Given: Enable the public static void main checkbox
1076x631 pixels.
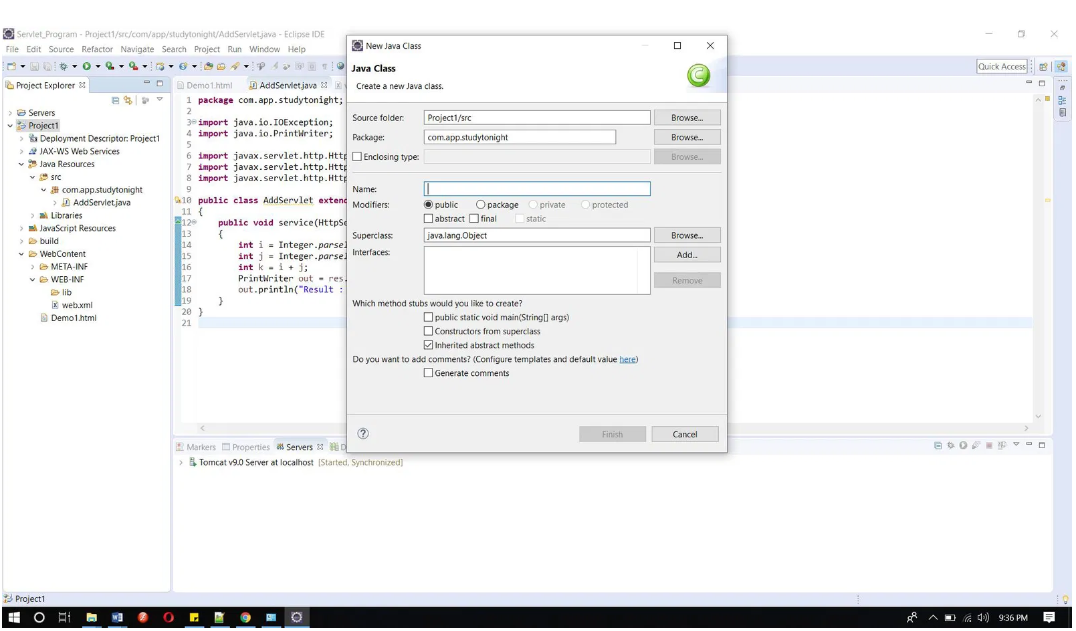Looking at the screenshot, I should (x=429, y=317).
